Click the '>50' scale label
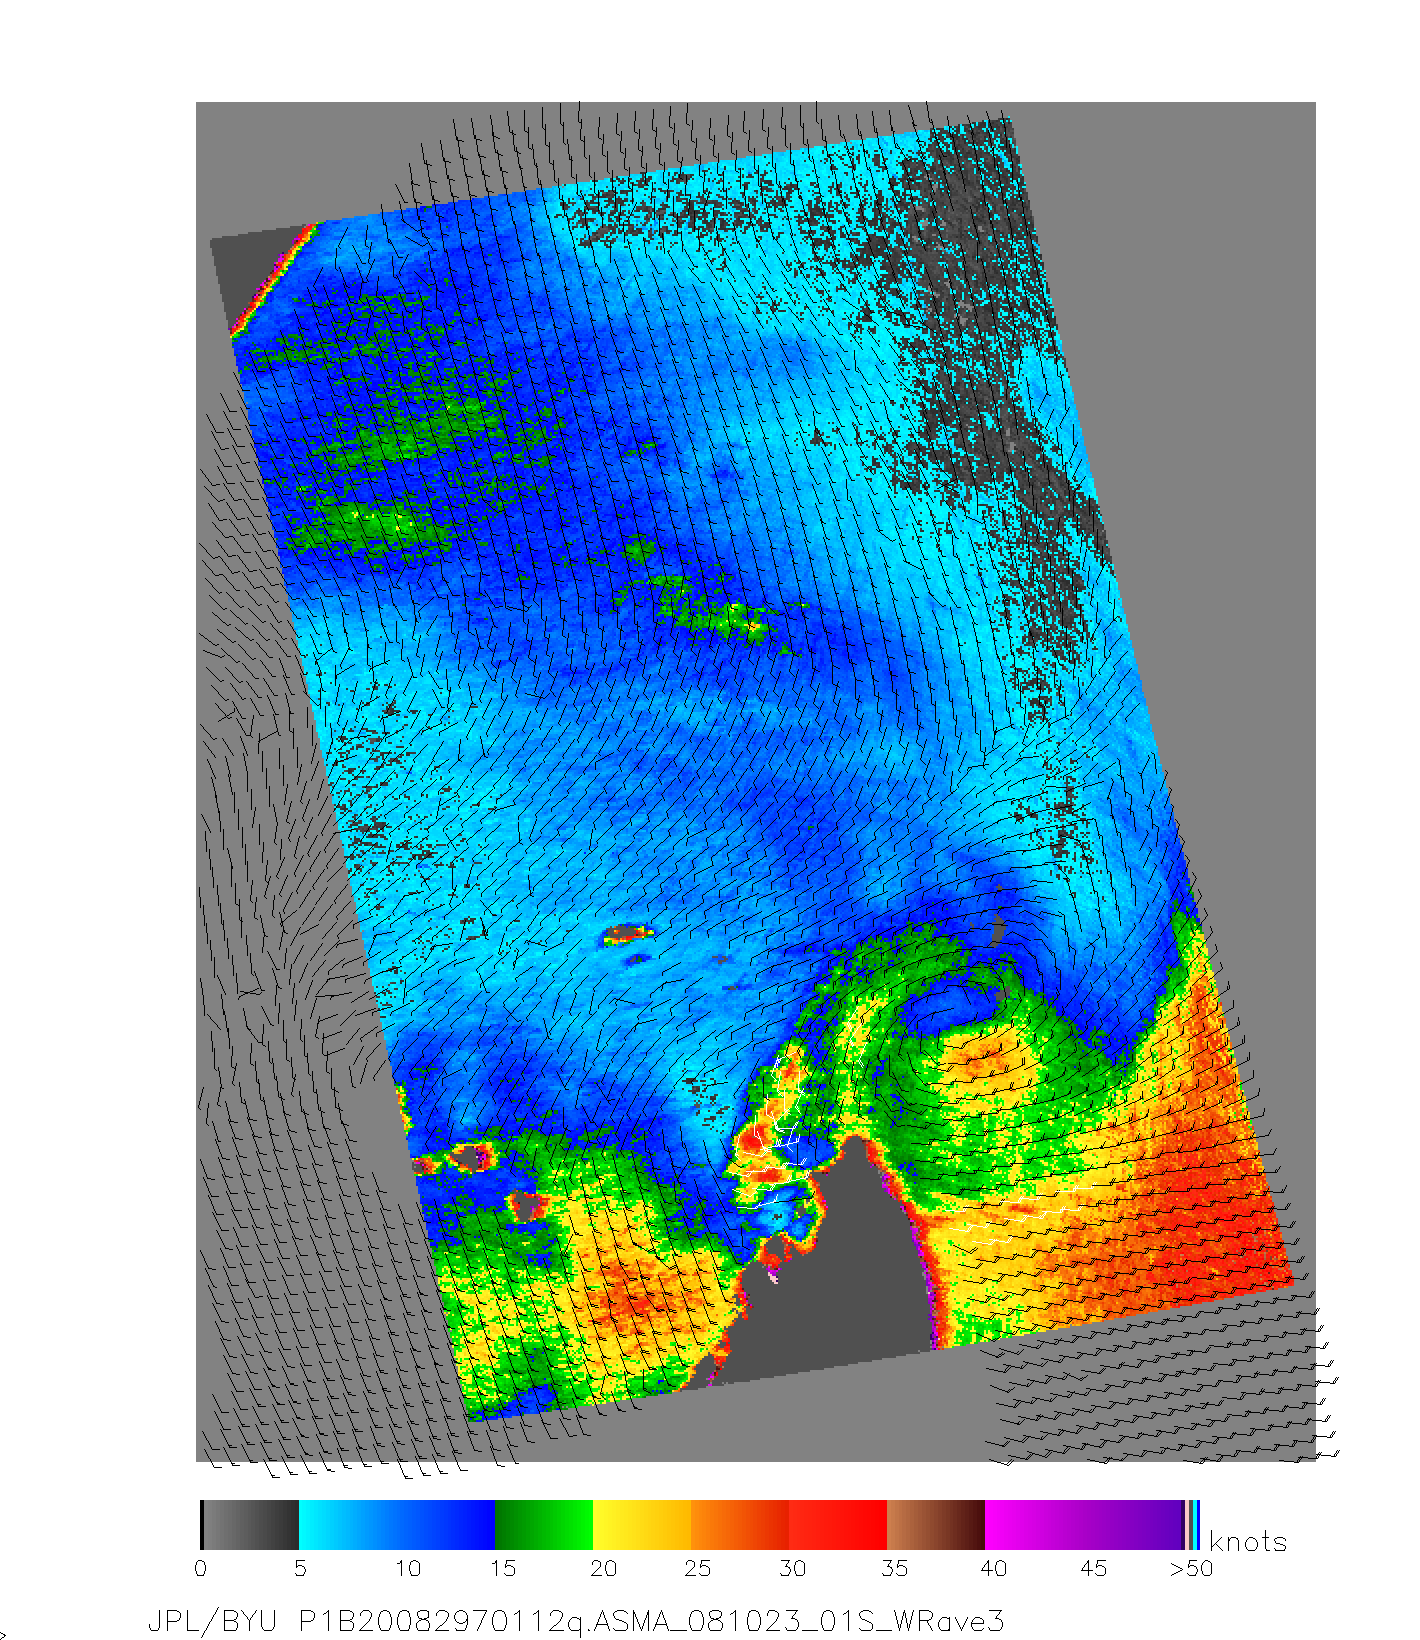Image resolution: width=1420 pixels, height=1640 pixels. pos(1192,1568)
